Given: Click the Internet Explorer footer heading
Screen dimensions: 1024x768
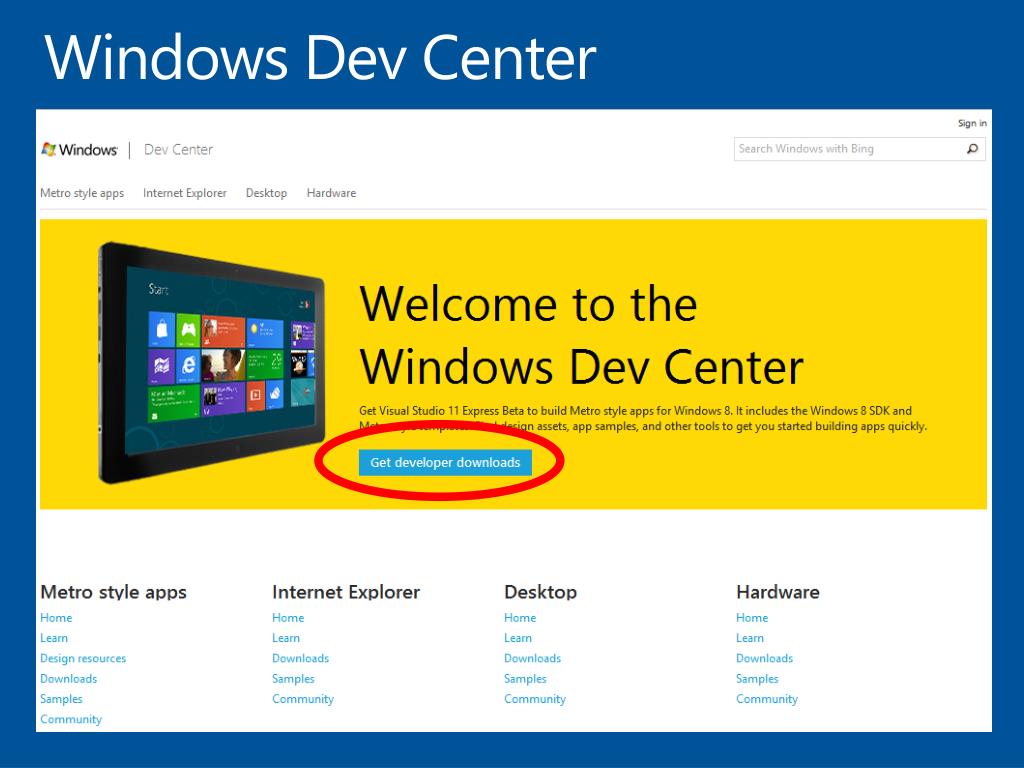Looking at the screenshot, I should tap(345, 592).
